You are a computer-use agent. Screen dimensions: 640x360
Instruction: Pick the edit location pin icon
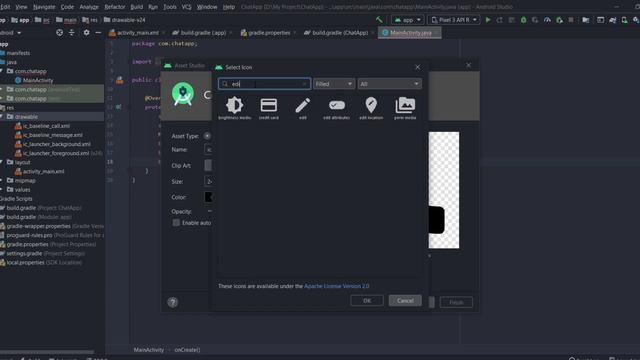tap(371, 108)
